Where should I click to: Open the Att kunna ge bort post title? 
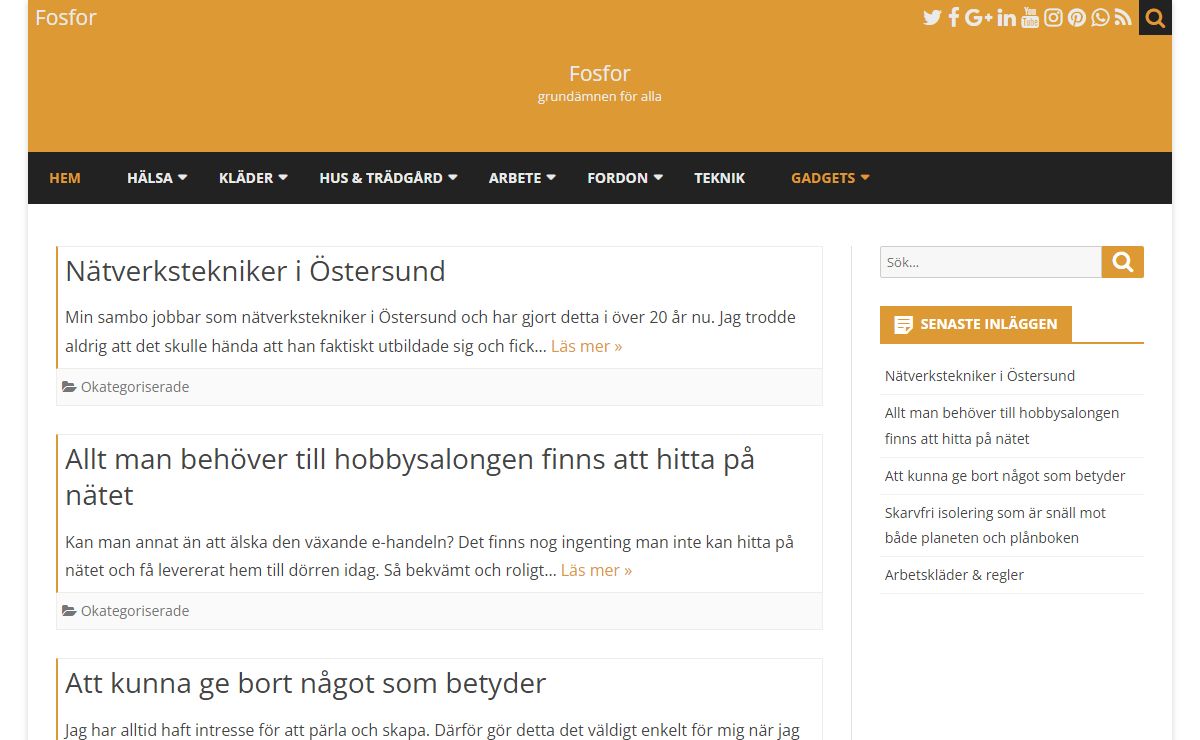[306, 683]
